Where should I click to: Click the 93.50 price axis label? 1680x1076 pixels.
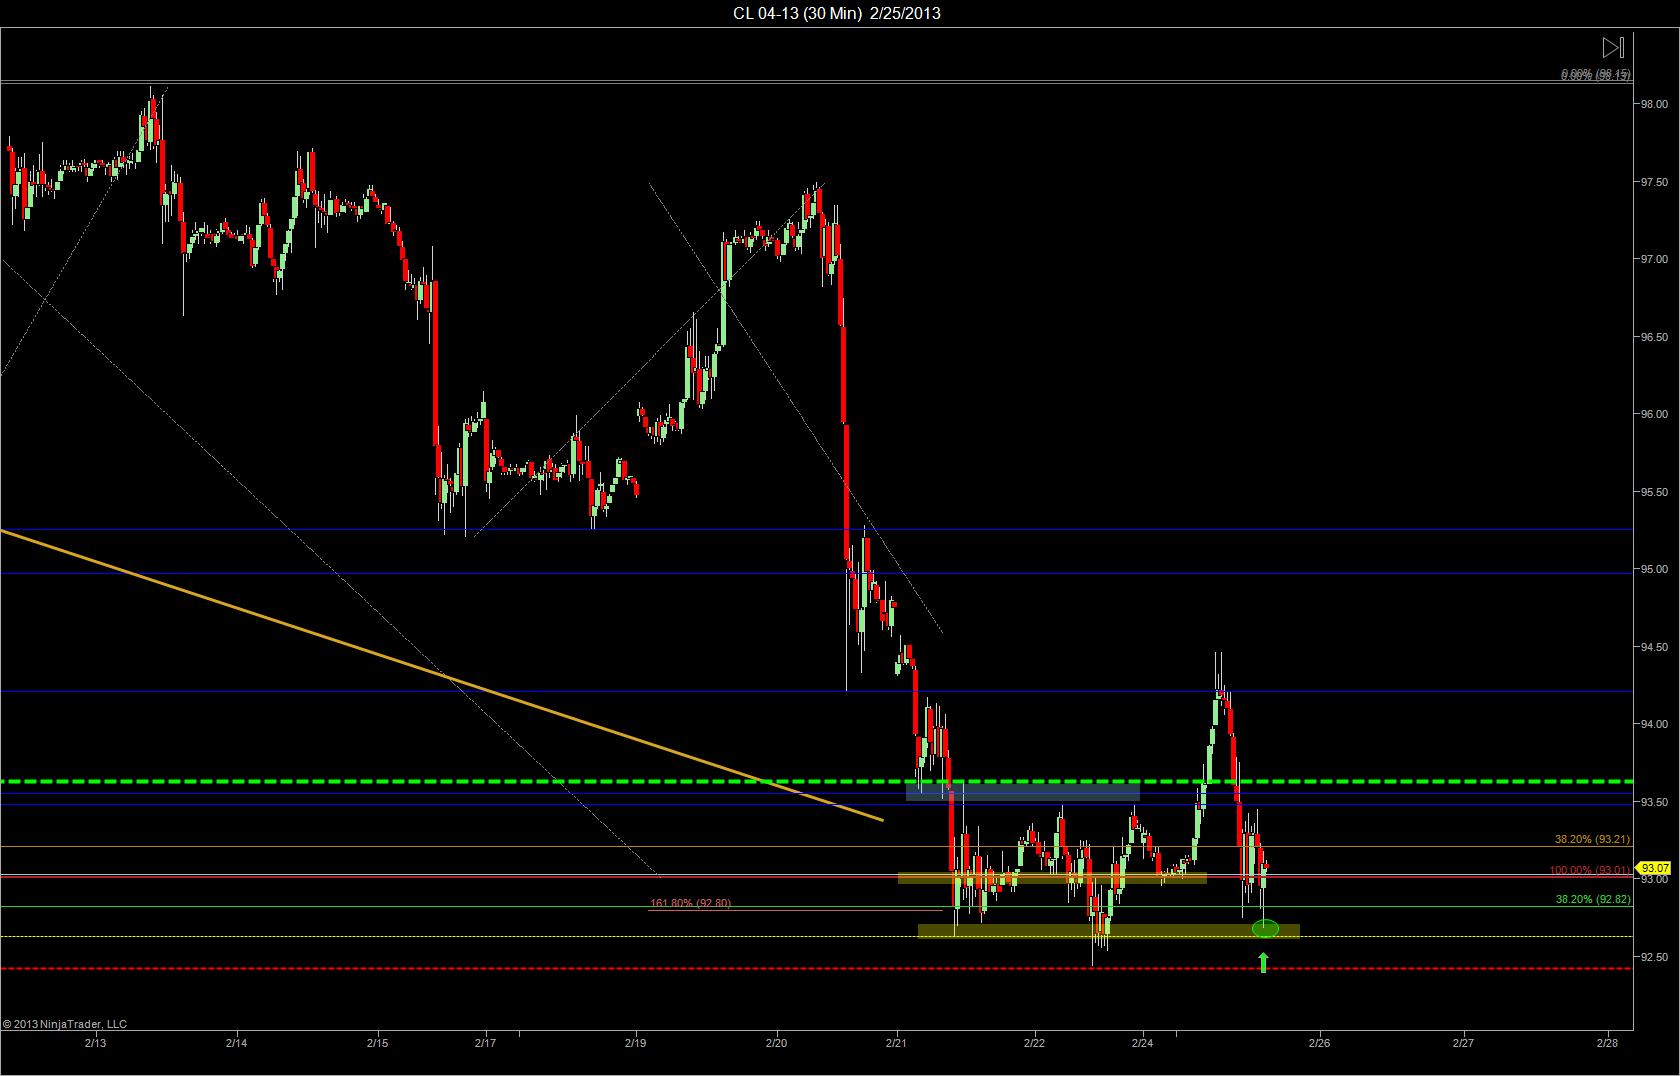point(1653,802)
